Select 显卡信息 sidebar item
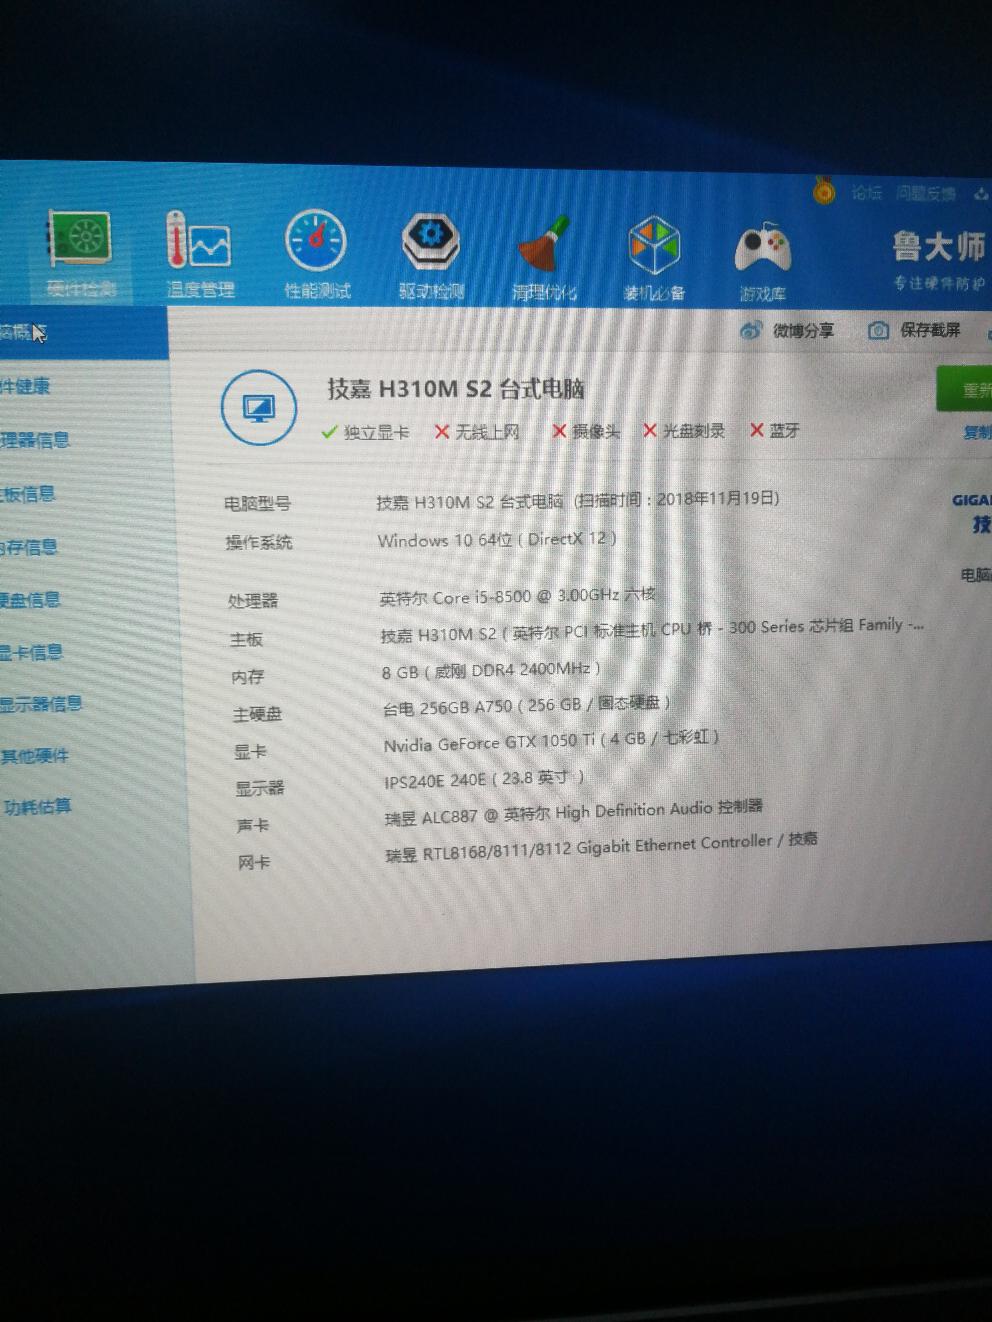This screenshot has width=992, height=1322. [x=31, y=652]
